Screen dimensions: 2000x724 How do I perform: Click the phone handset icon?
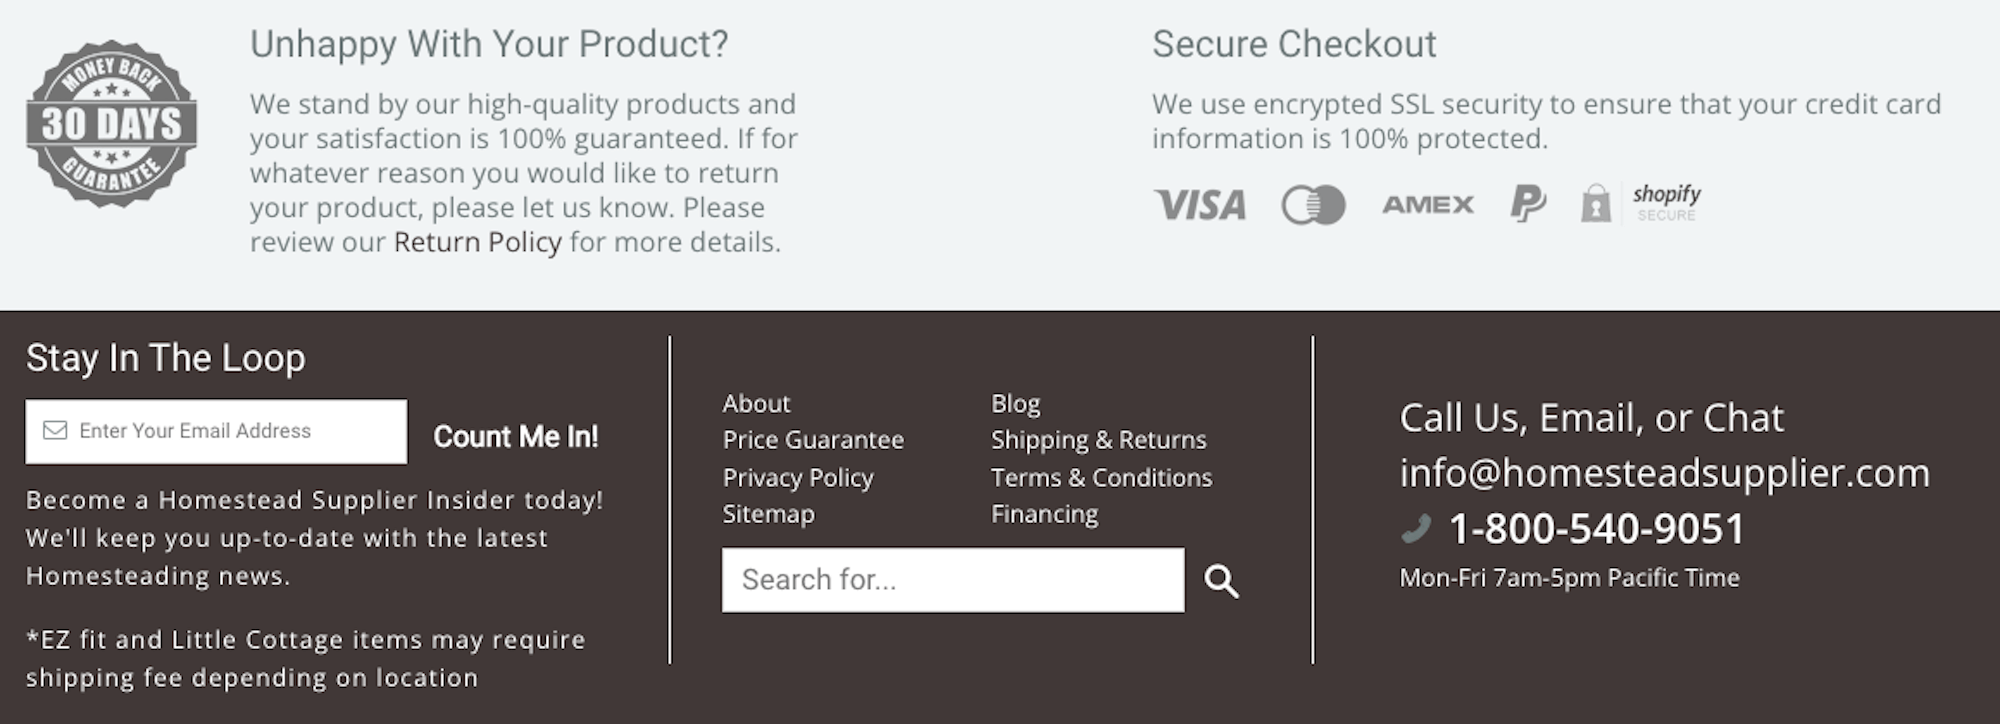pyautogui.click(x=1416, y=528)
